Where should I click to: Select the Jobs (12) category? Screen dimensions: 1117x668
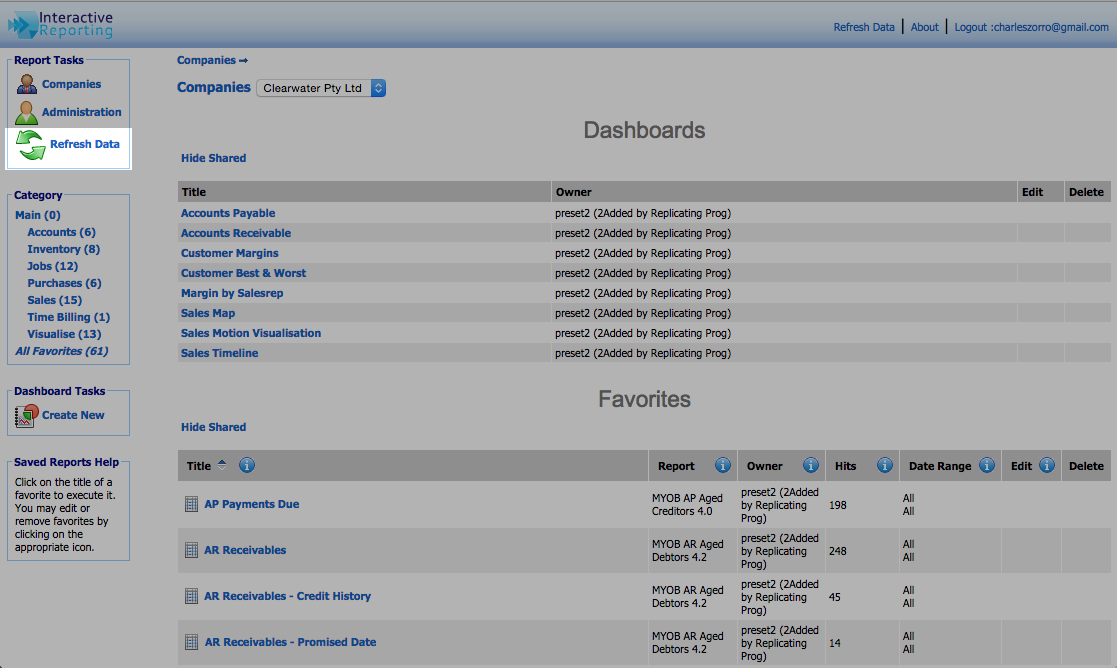tap(53, 266)
